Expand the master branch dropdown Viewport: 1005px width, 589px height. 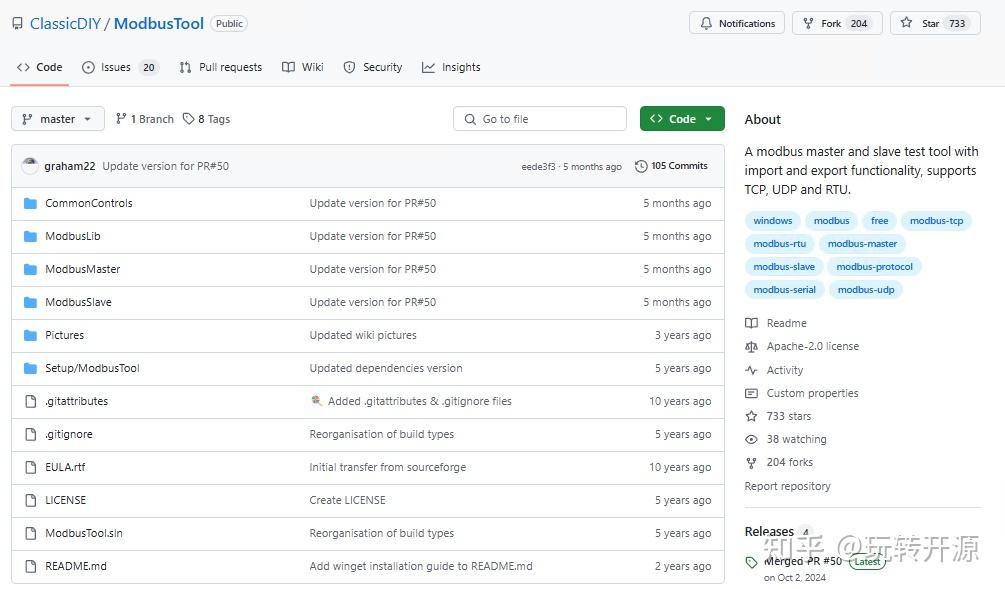[x=58, y=119]
